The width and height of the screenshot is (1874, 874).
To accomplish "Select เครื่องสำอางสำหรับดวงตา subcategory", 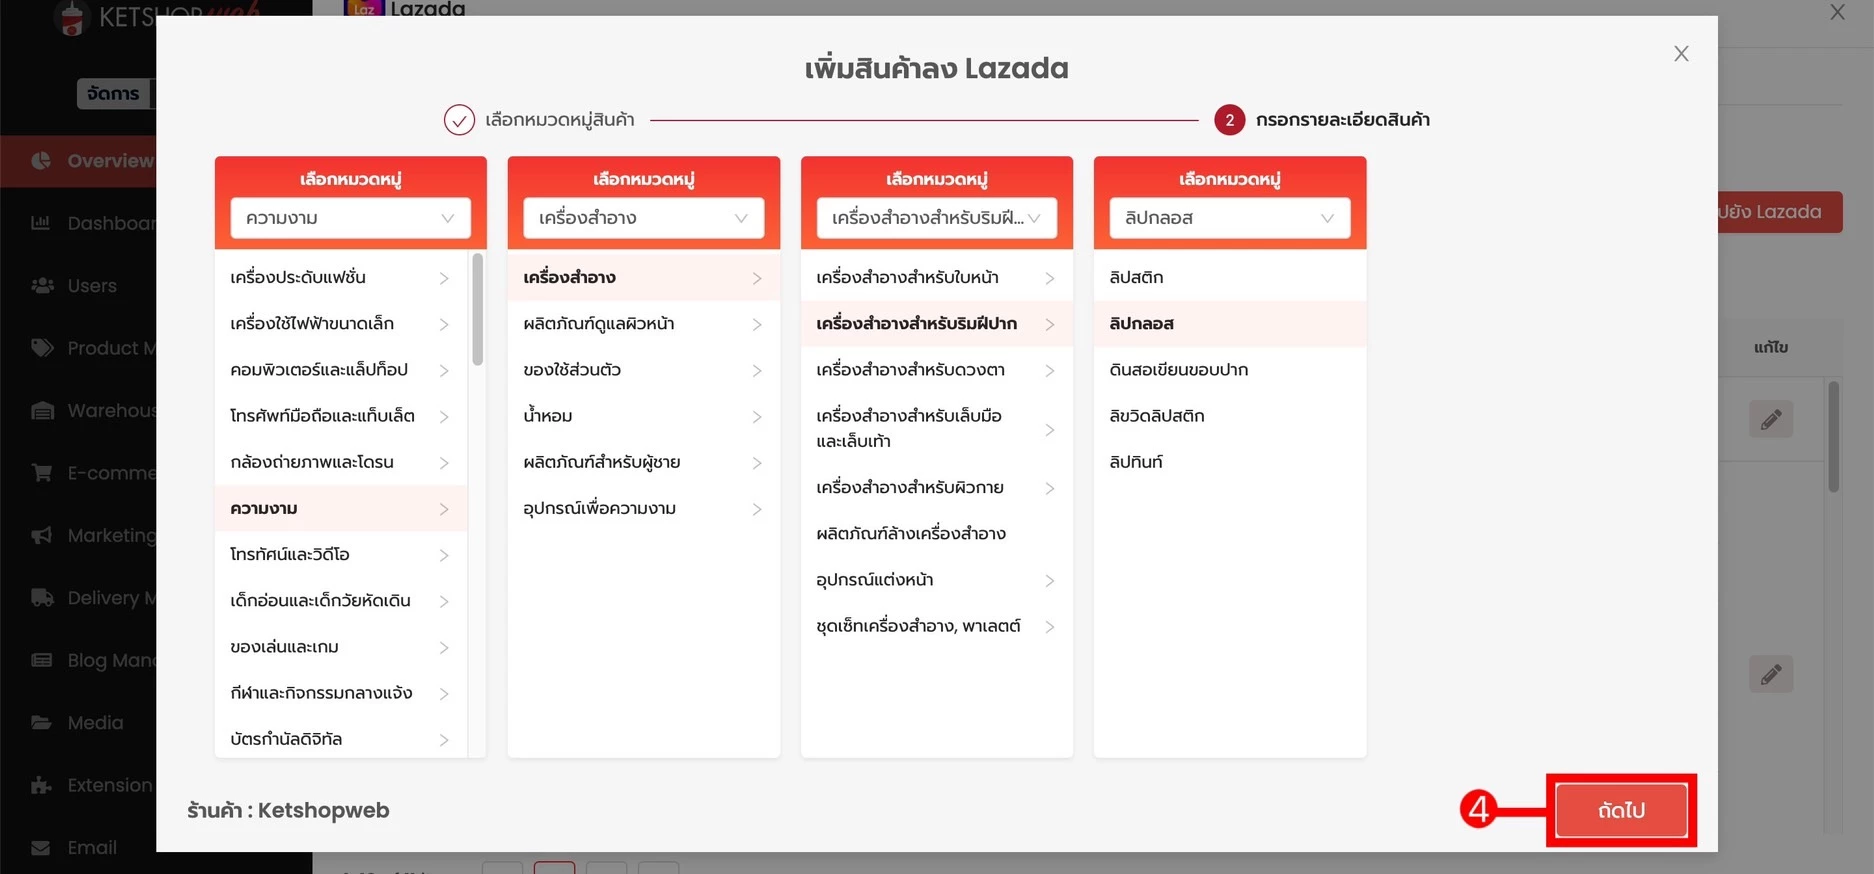I will [x=936, y=369].
